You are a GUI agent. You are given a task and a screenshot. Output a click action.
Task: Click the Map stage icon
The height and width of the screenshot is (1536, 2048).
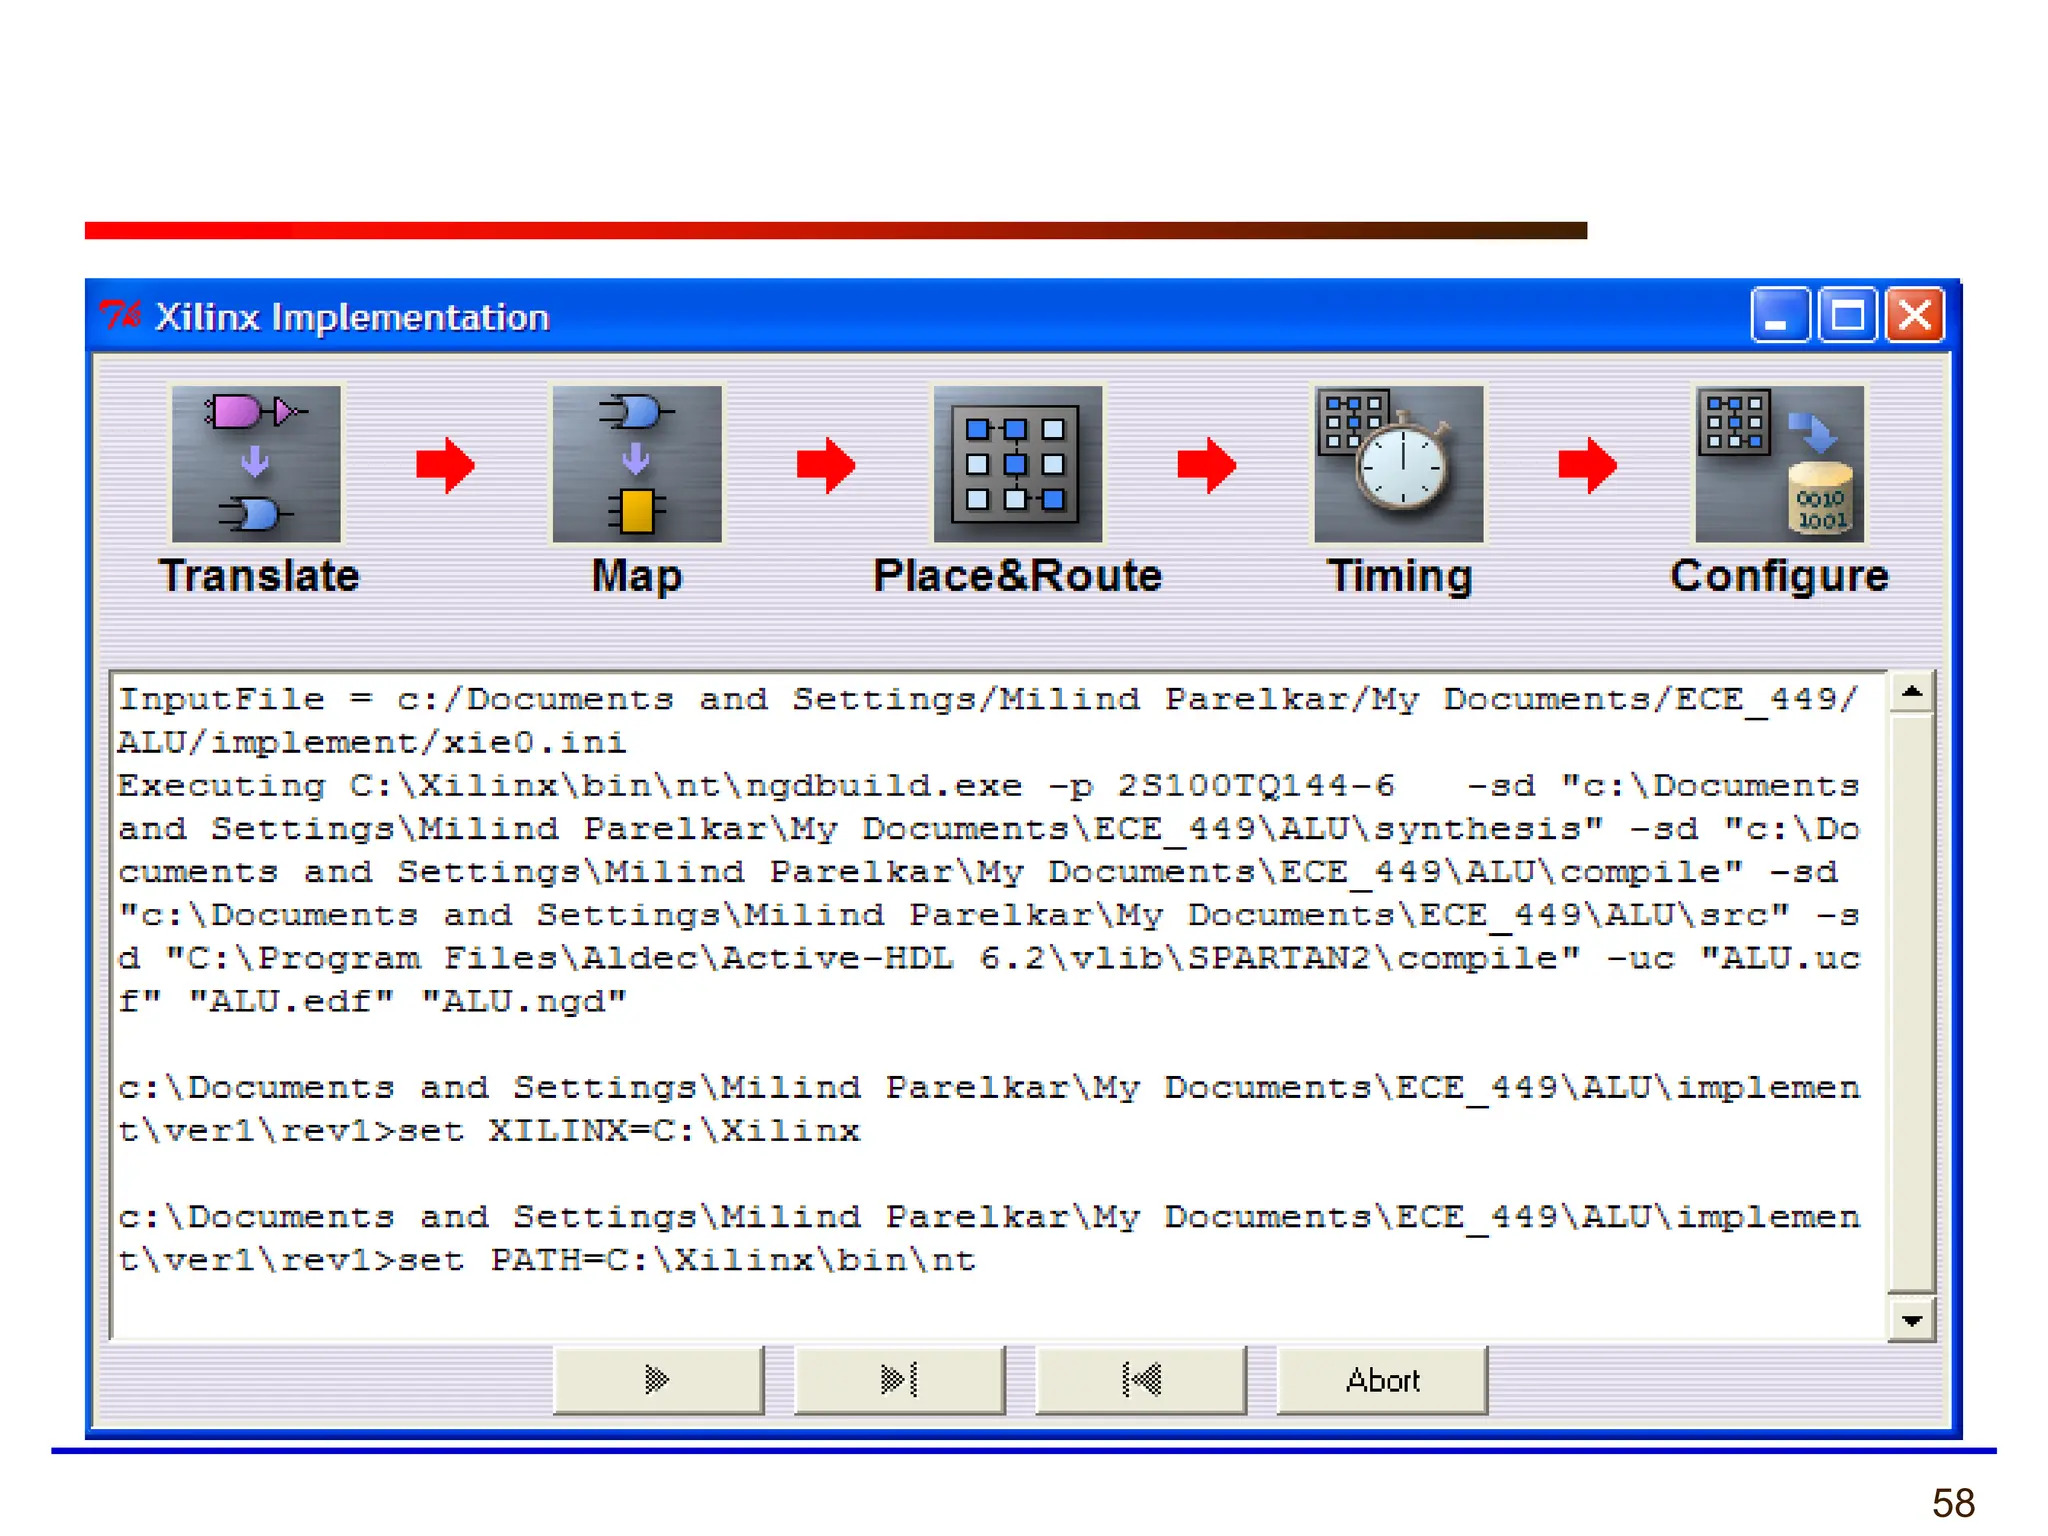(637, 463)
